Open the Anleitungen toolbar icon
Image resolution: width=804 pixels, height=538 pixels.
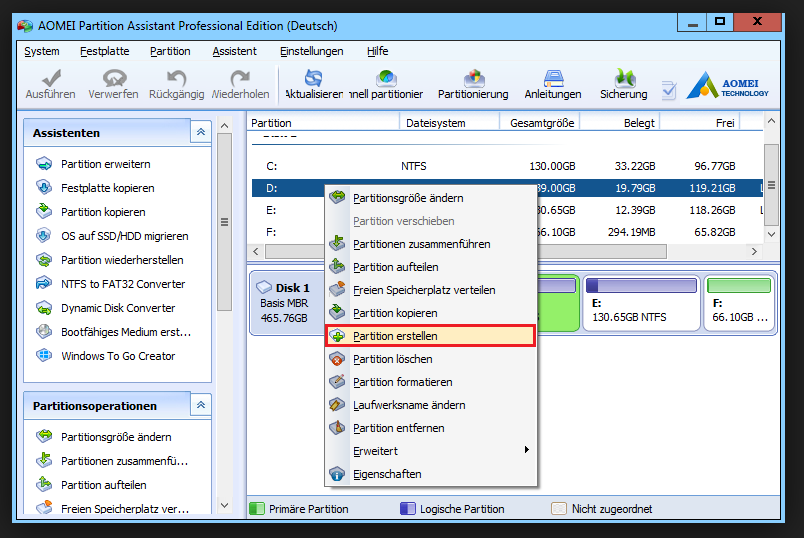[x=553, y=78]
